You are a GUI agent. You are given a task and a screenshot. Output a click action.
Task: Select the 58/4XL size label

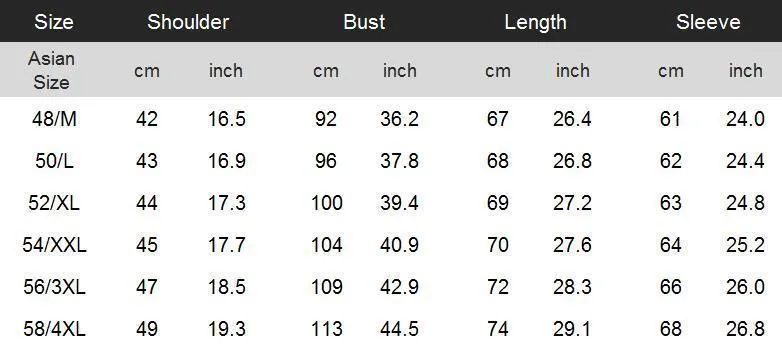[x=54, y=329]
